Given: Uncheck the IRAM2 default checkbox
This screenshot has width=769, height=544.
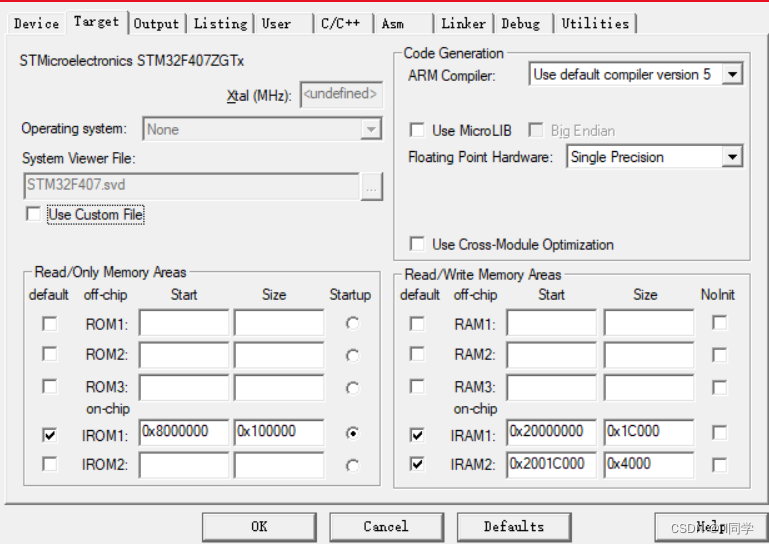Looking at the screenshot, I should pos(417,464).
